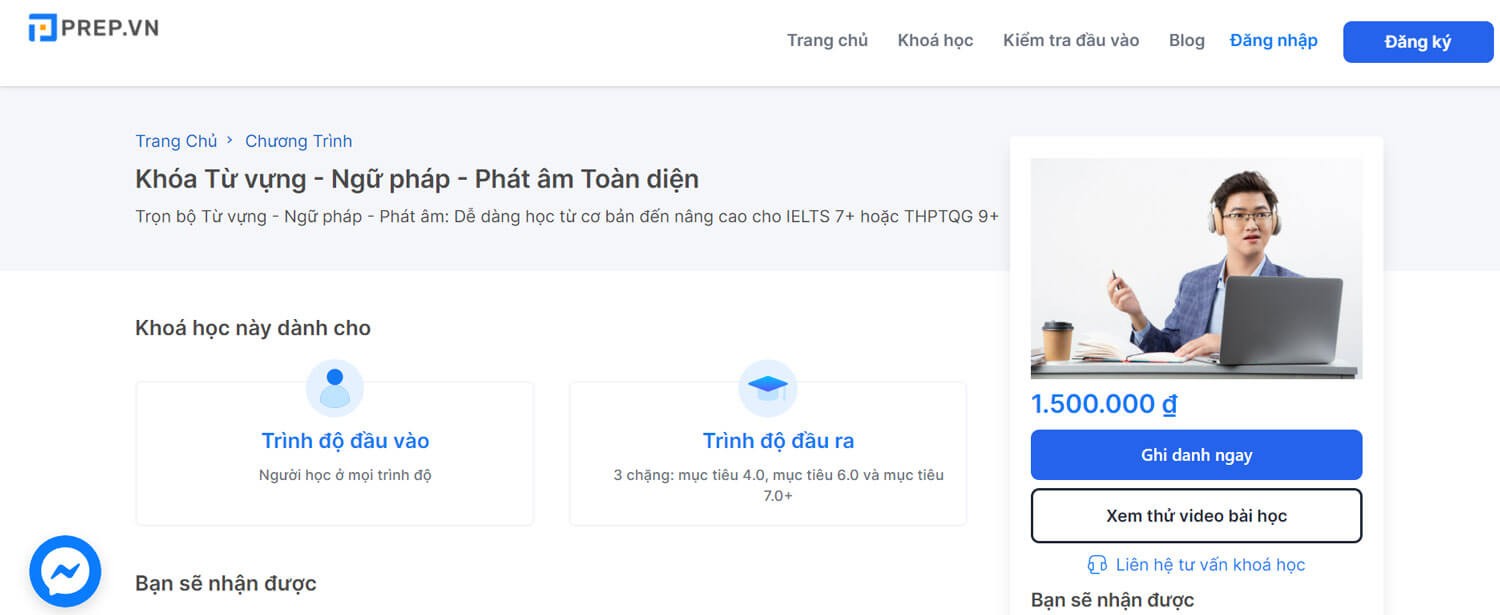Open Trang chủ from the navigation bar
Image resolution: width=1500 pixels, height=615 pixels.
pyautogui.click(x=827, y=40)
